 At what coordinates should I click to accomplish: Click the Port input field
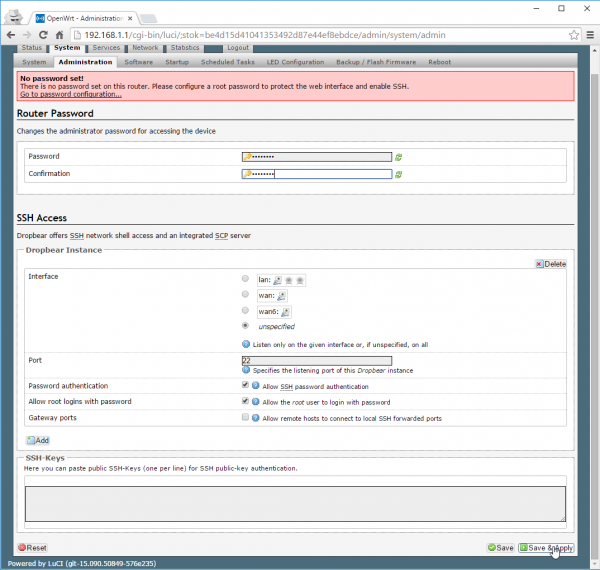pyautogui.click(x=316, y=361)
